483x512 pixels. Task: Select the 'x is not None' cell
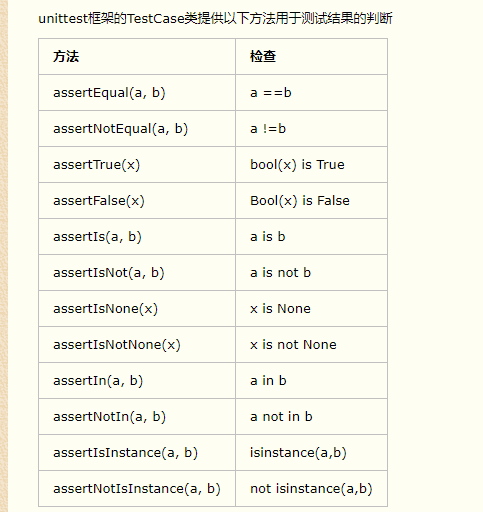(311, 345)
